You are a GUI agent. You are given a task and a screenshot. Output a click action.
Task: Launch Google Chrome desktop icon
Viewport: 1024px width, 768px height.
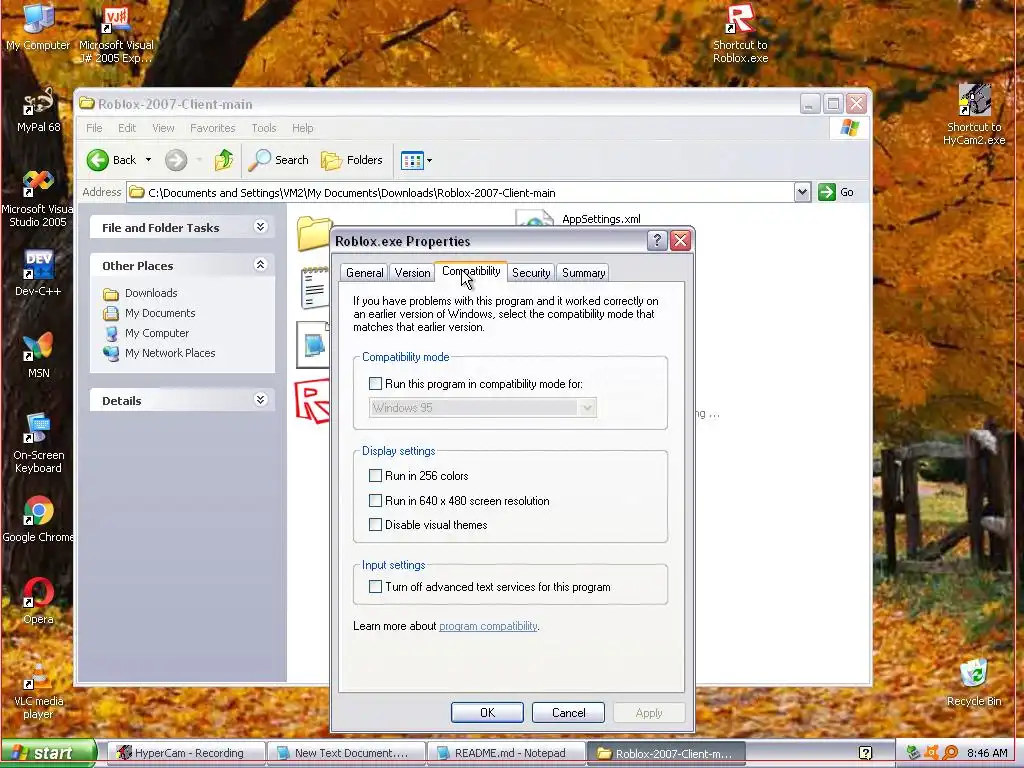tap(38, 520)
